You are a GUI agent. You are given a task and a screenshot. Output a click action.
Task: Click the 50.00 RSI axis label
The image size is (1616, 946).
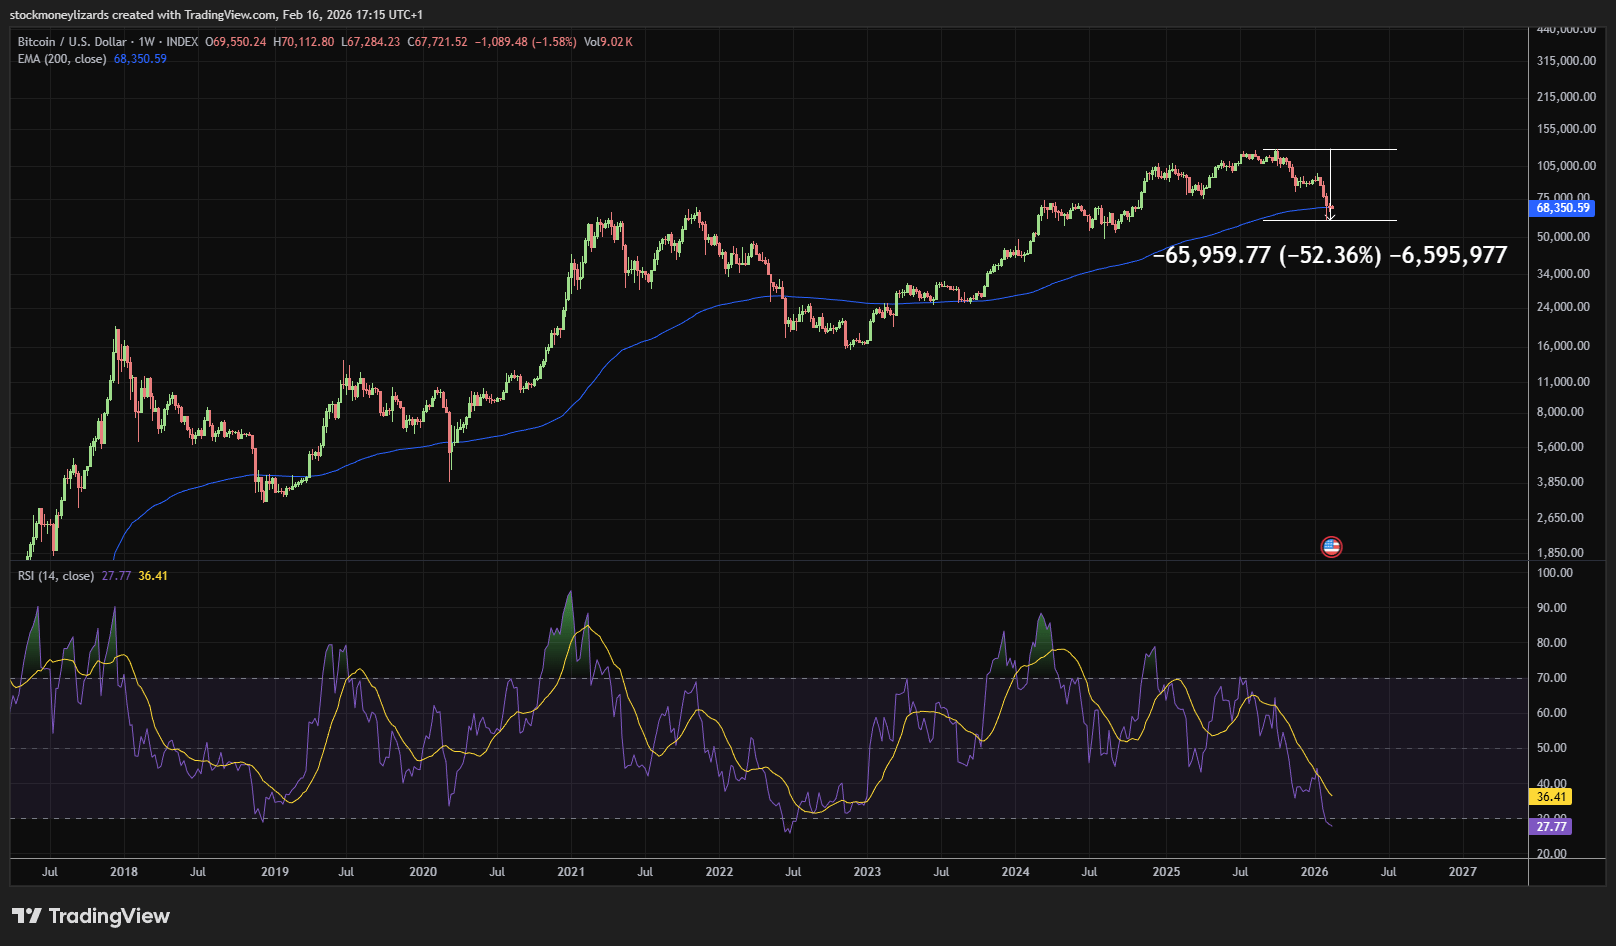point(1552,748)
